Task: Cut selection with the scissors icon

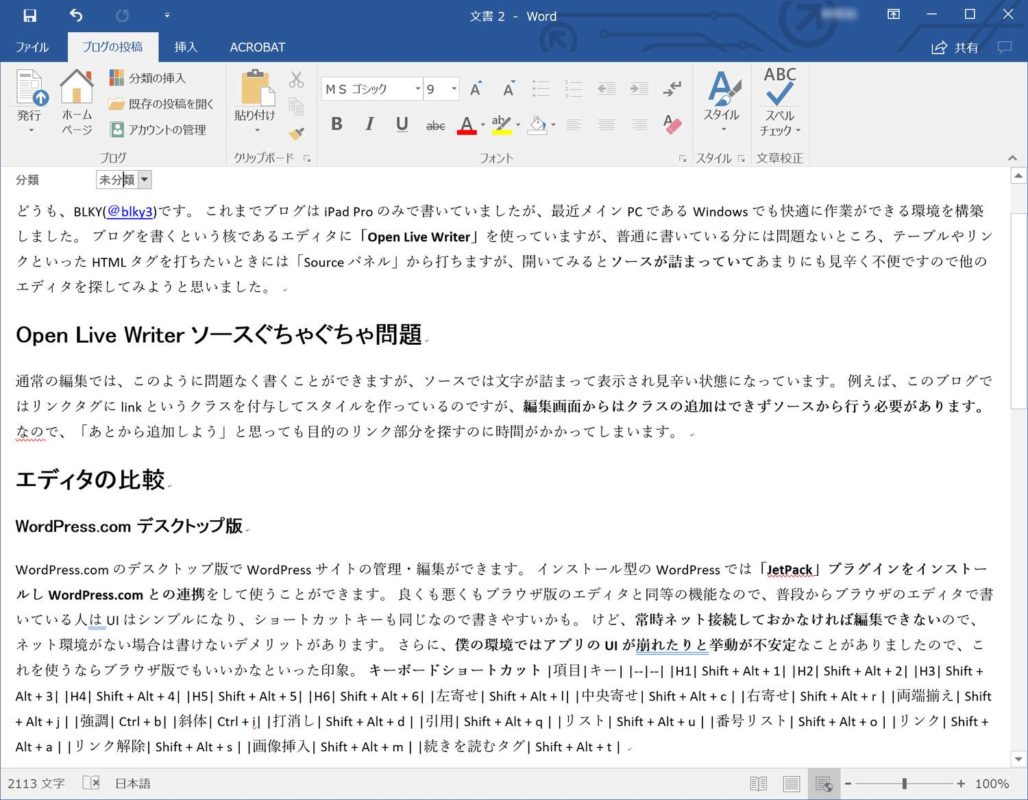Action: click(296, 80)
